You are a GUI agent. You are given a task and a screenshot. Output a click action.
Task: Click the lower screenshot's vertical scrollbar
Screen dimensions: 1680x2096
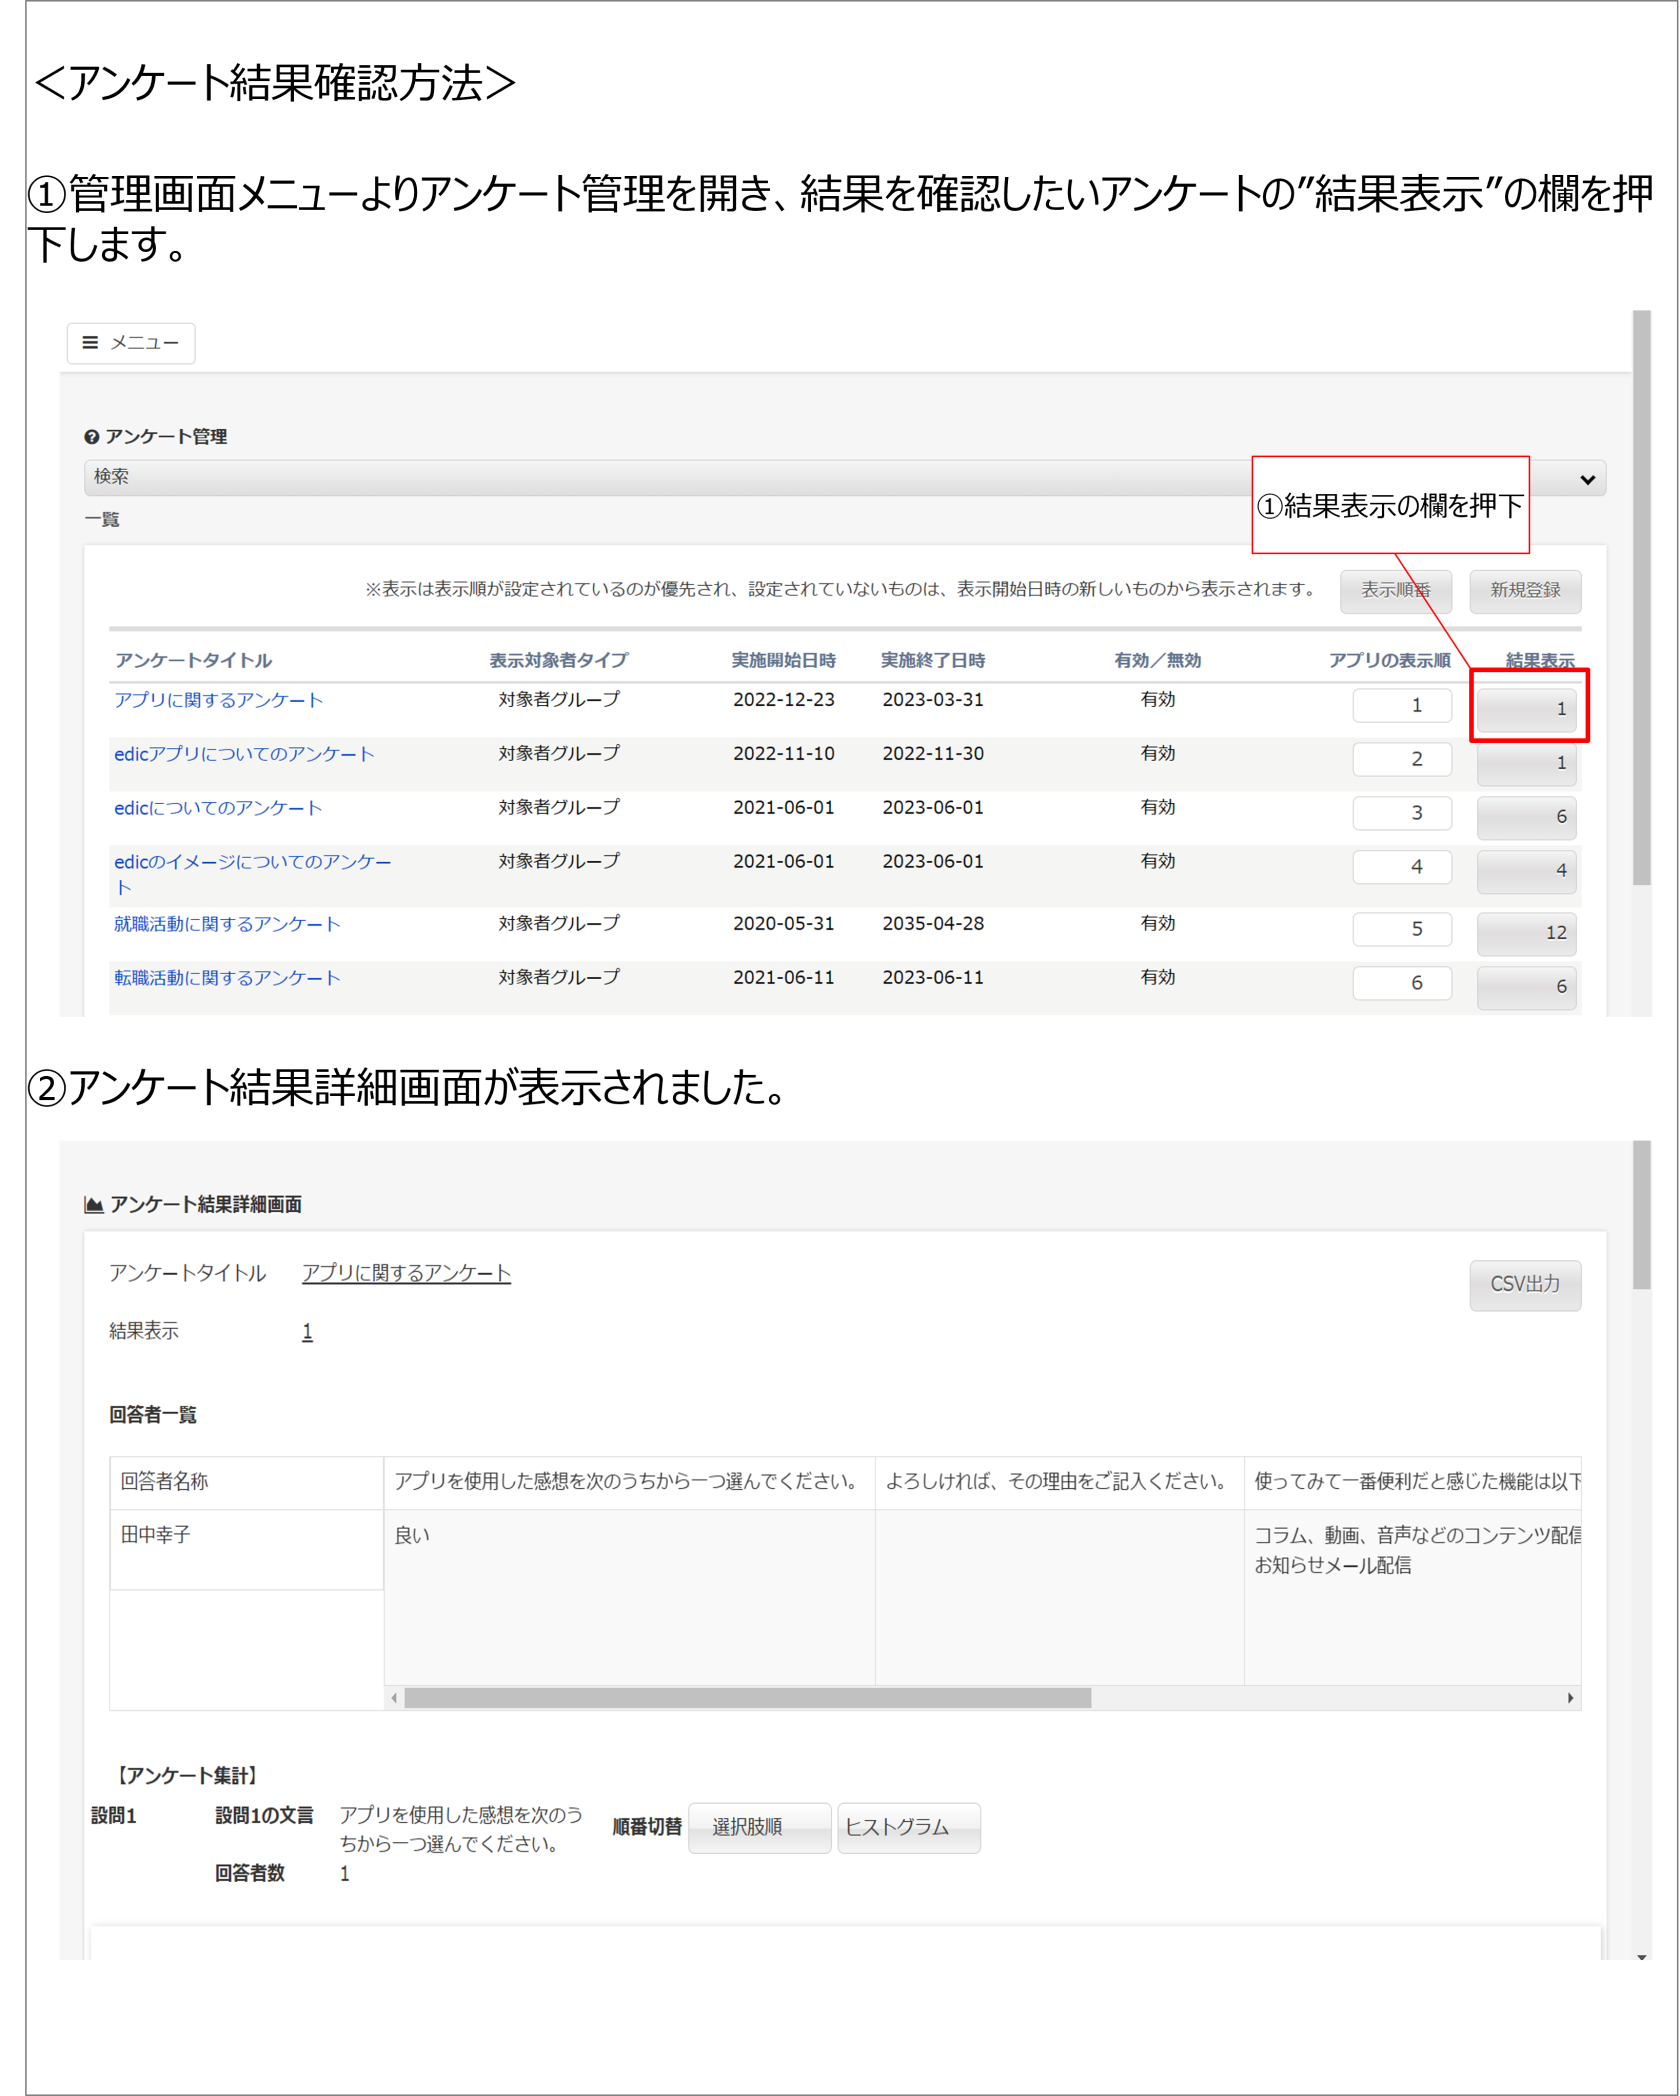[1641, 1215]
